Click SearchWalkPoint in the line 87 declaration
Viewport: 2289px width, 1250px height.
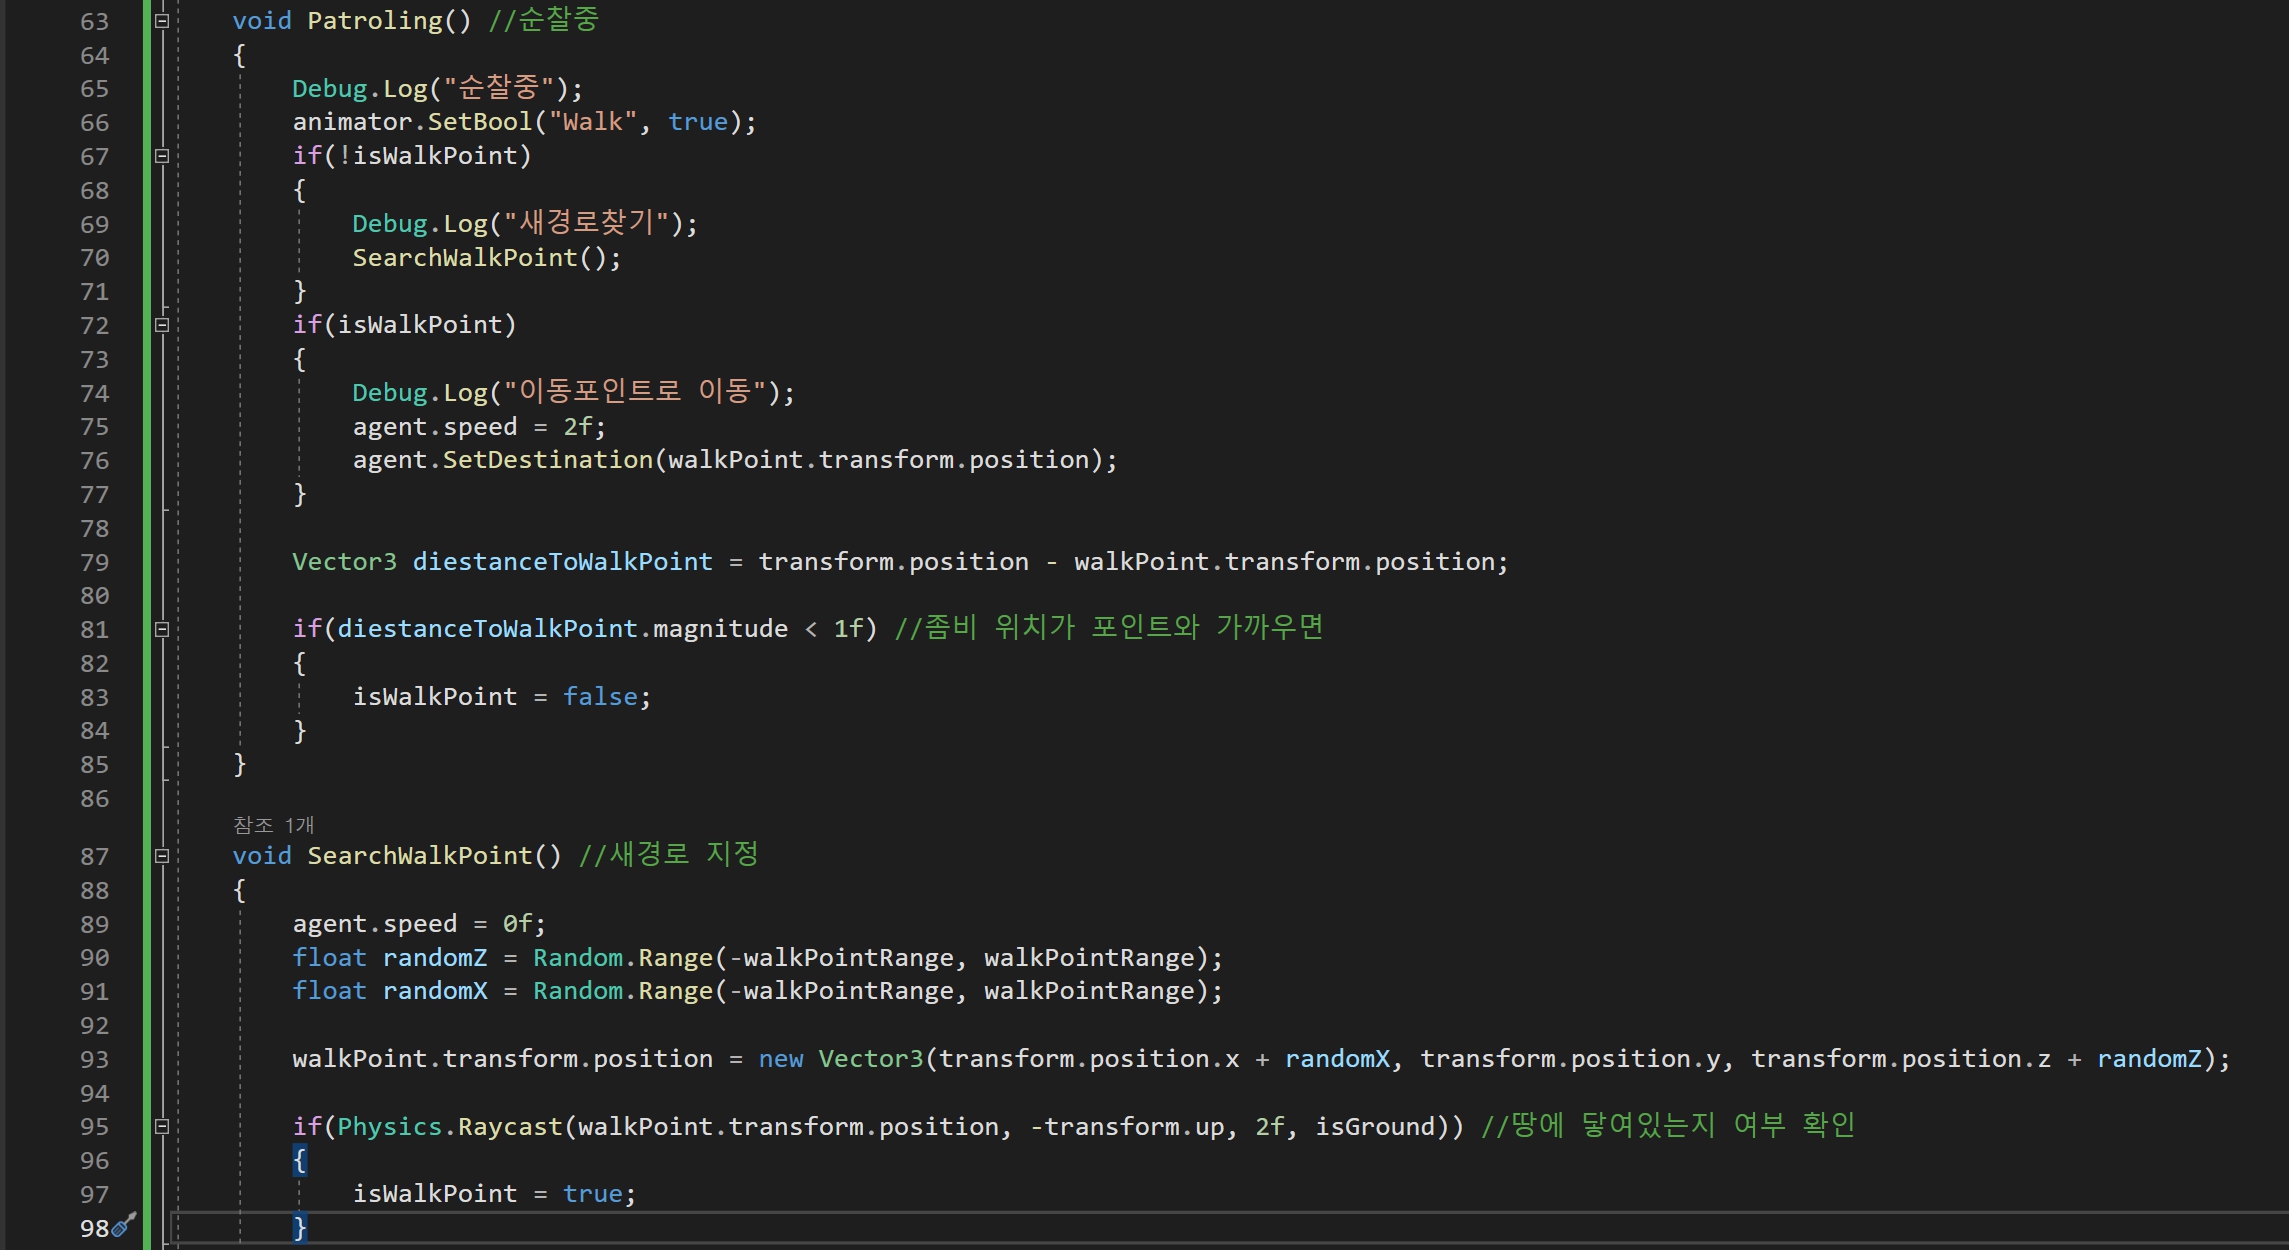click(420, 856)
